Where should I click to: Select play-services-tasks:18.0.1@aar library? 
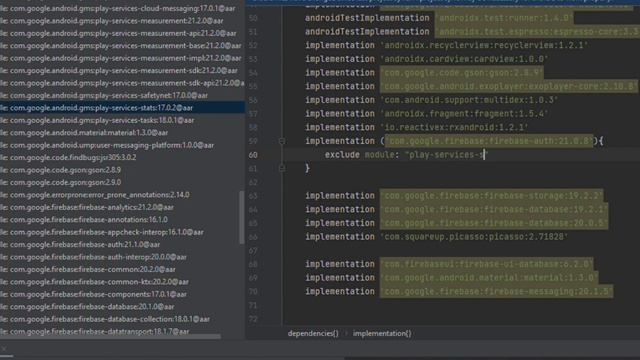pyautogui.click(x=122, y=120)
